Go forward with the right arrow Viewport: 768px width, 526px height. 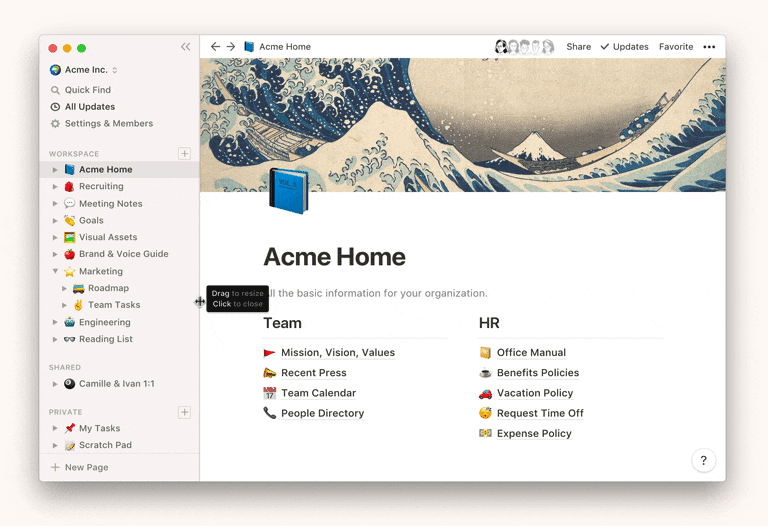point(231,47)
